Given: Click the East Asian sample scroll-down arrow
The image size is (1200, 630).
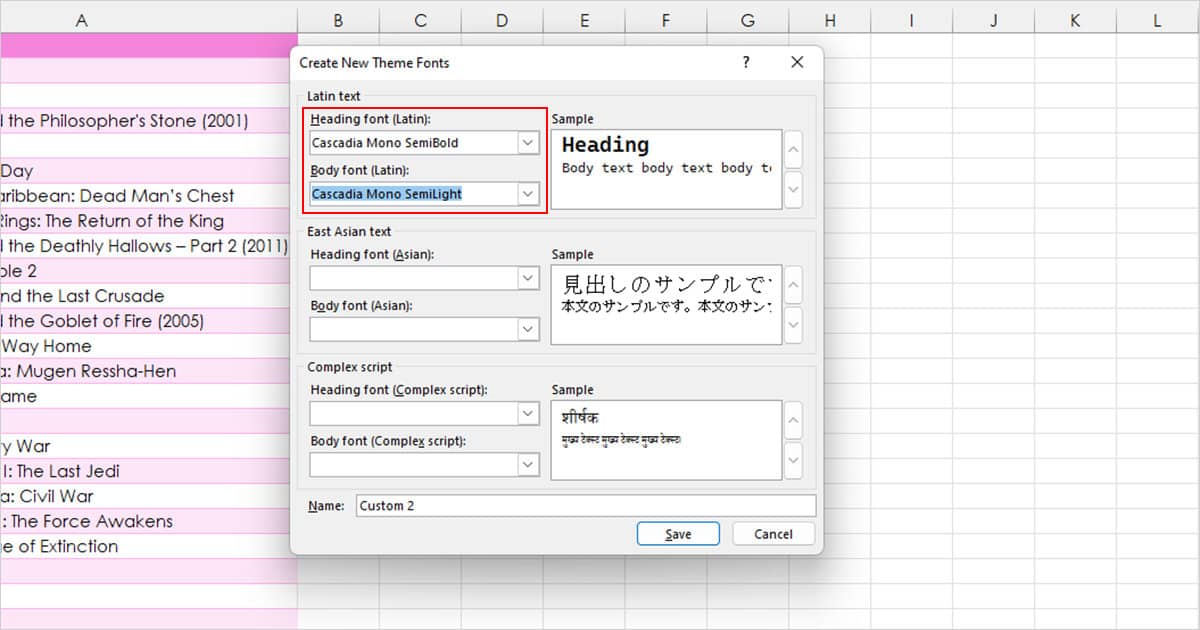Looking at the screenshot, I should click(x=792, y=325).
